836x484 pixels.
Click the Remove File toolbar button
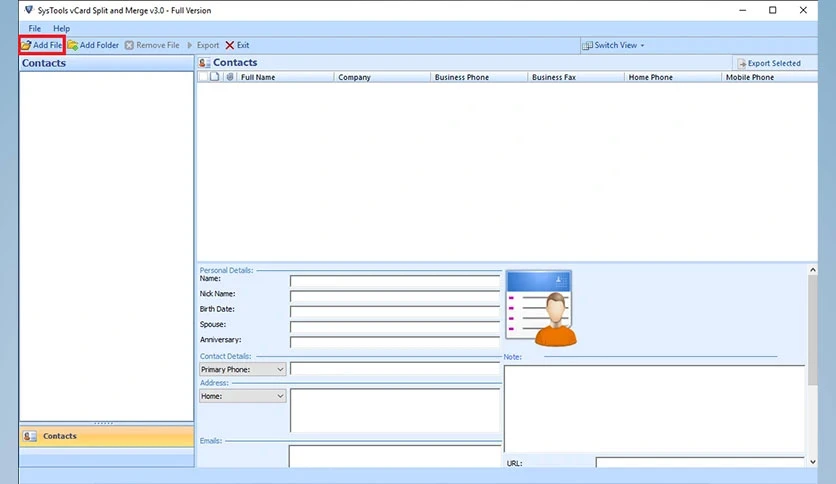pyautogui.click(x=152, y=45)
